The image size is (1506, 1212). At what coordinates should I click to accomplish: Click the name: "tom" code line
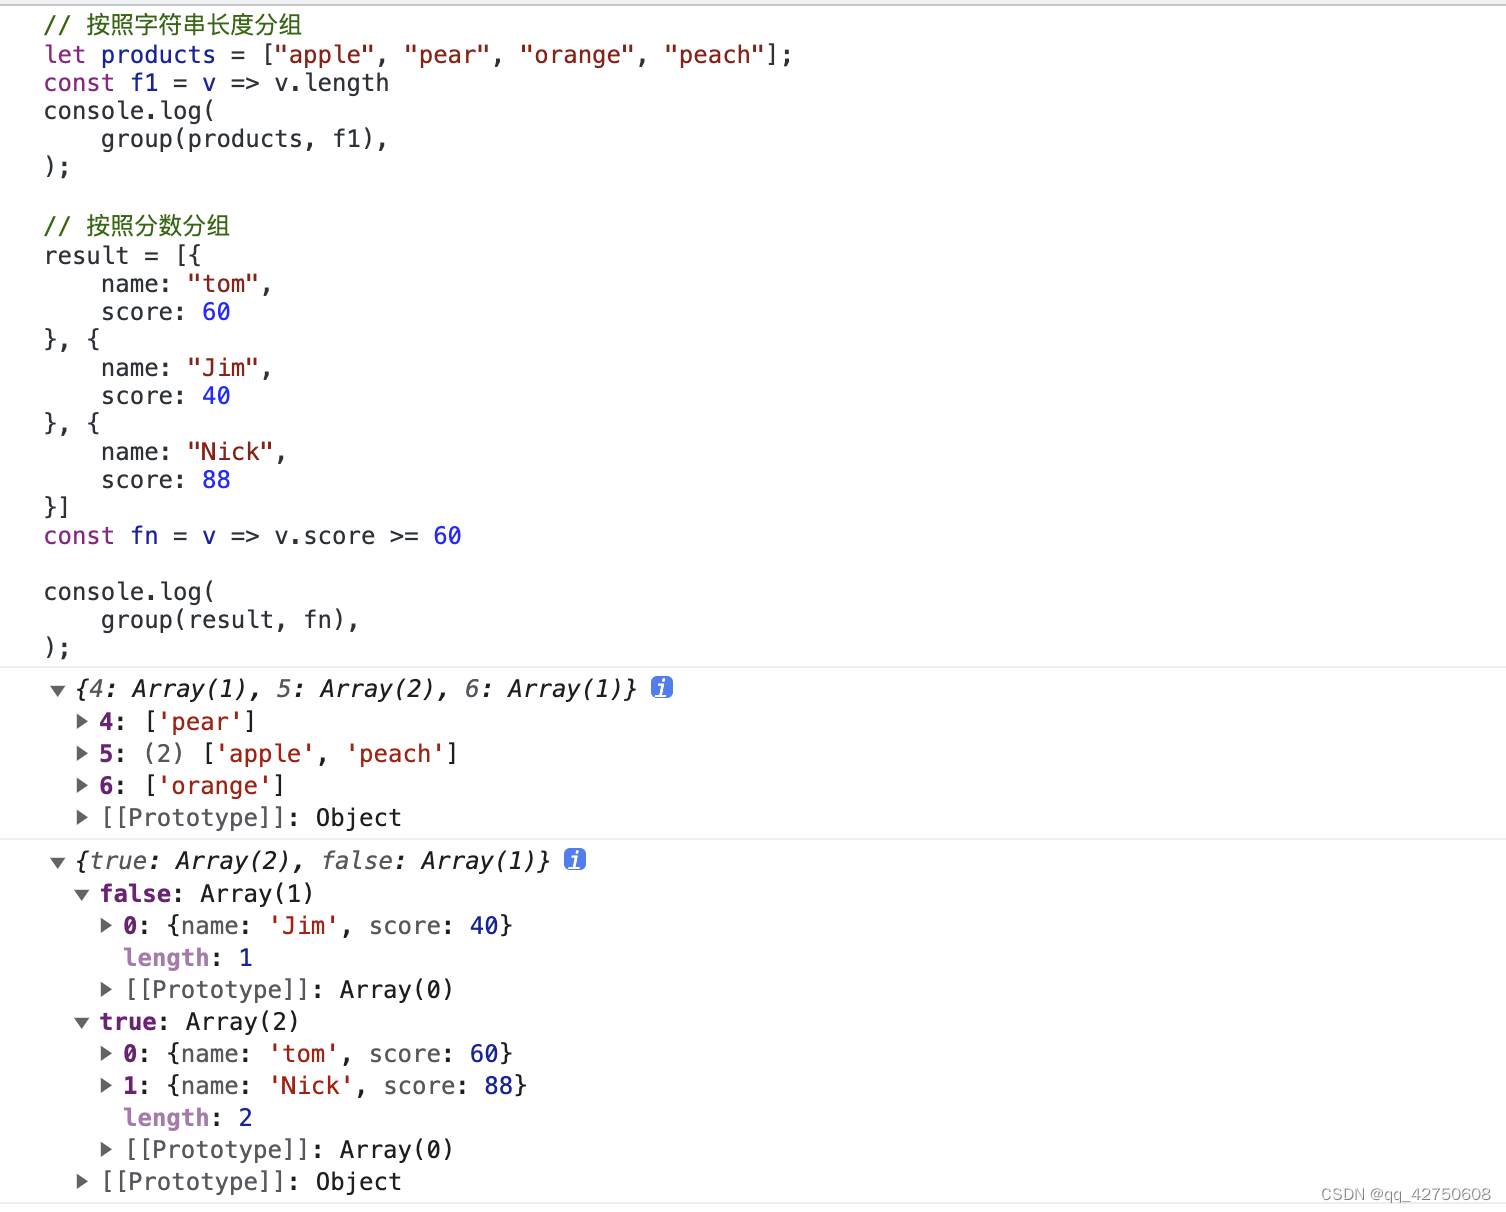(187, 284)
